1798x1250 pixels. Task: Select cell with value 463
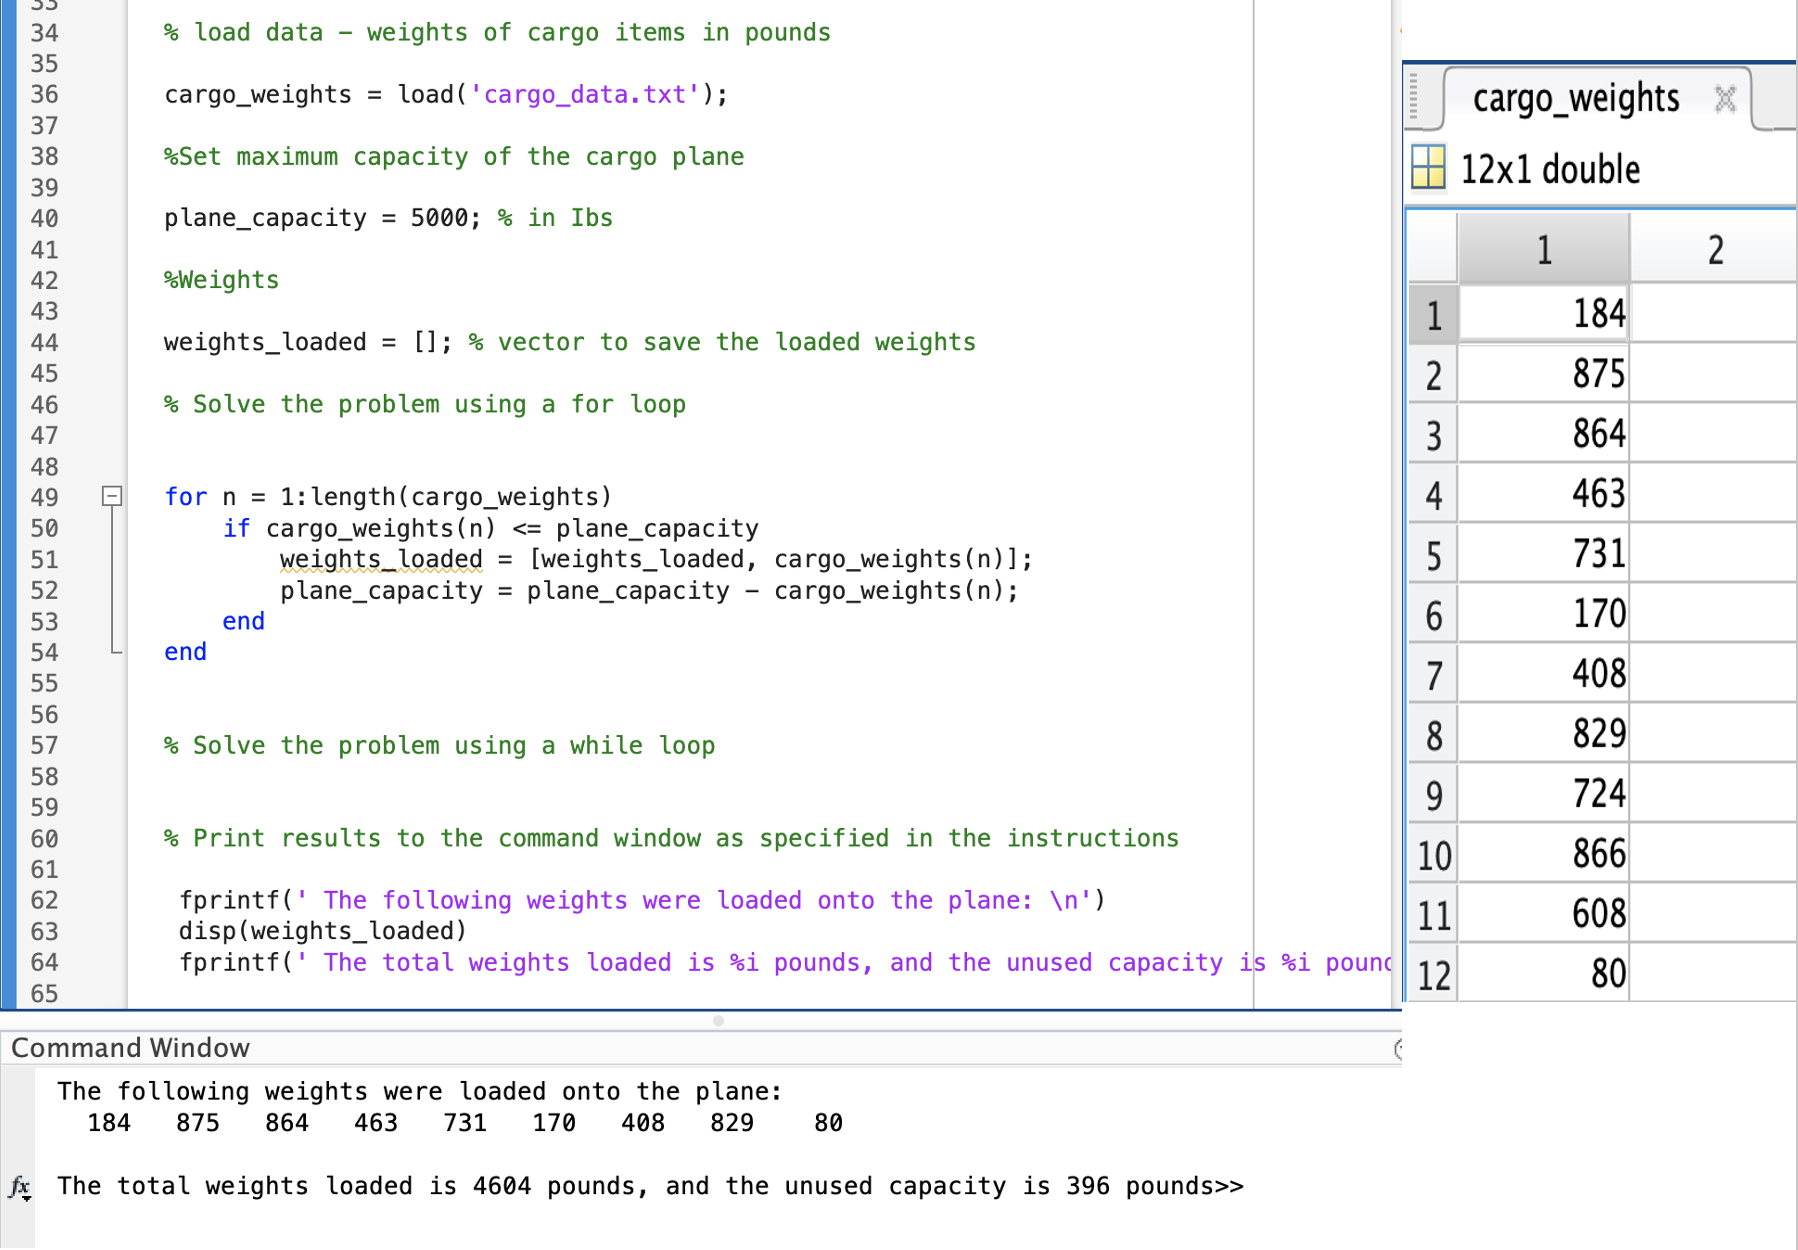click(1544, 494)
